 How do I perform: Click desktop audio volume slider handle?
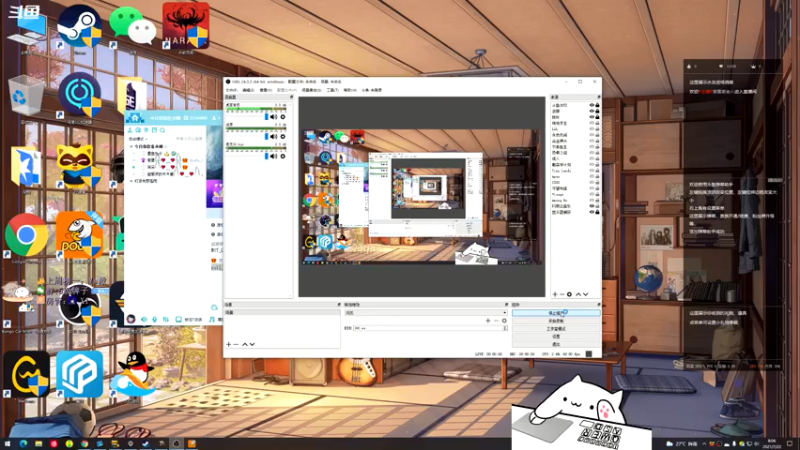click(x=266, y=117)
